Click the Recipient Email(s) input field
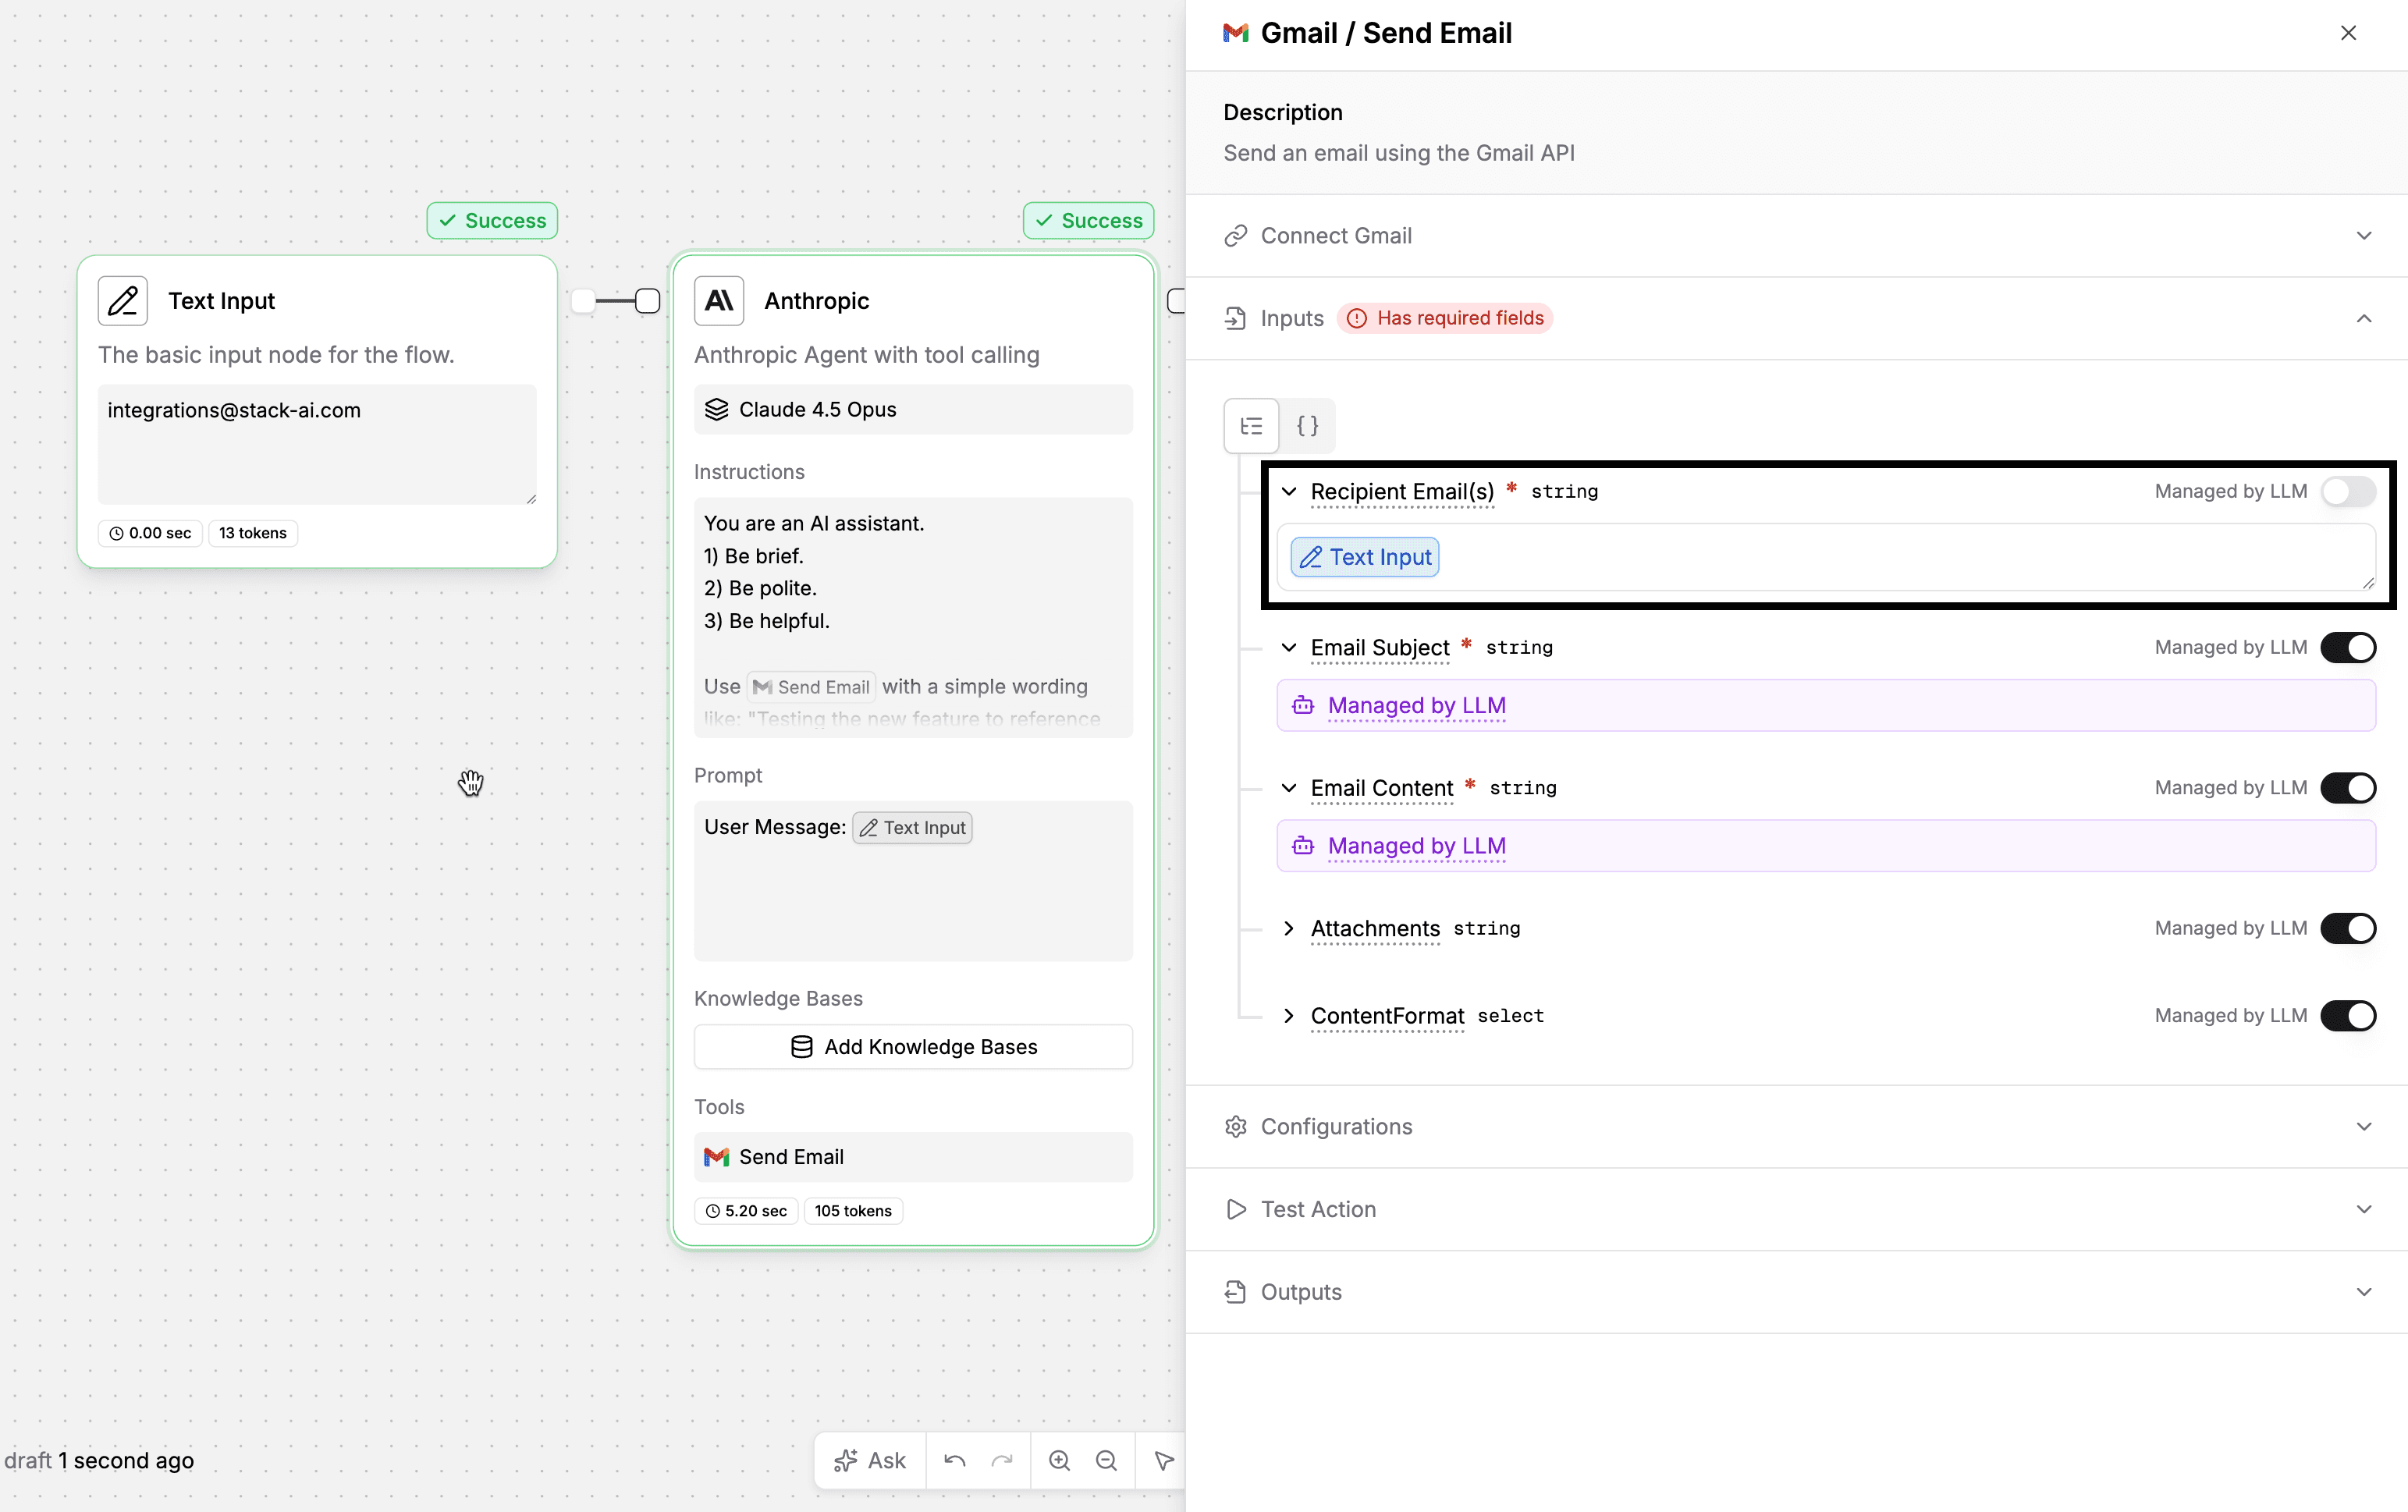2408x1512 pixels. point(1900,557)
